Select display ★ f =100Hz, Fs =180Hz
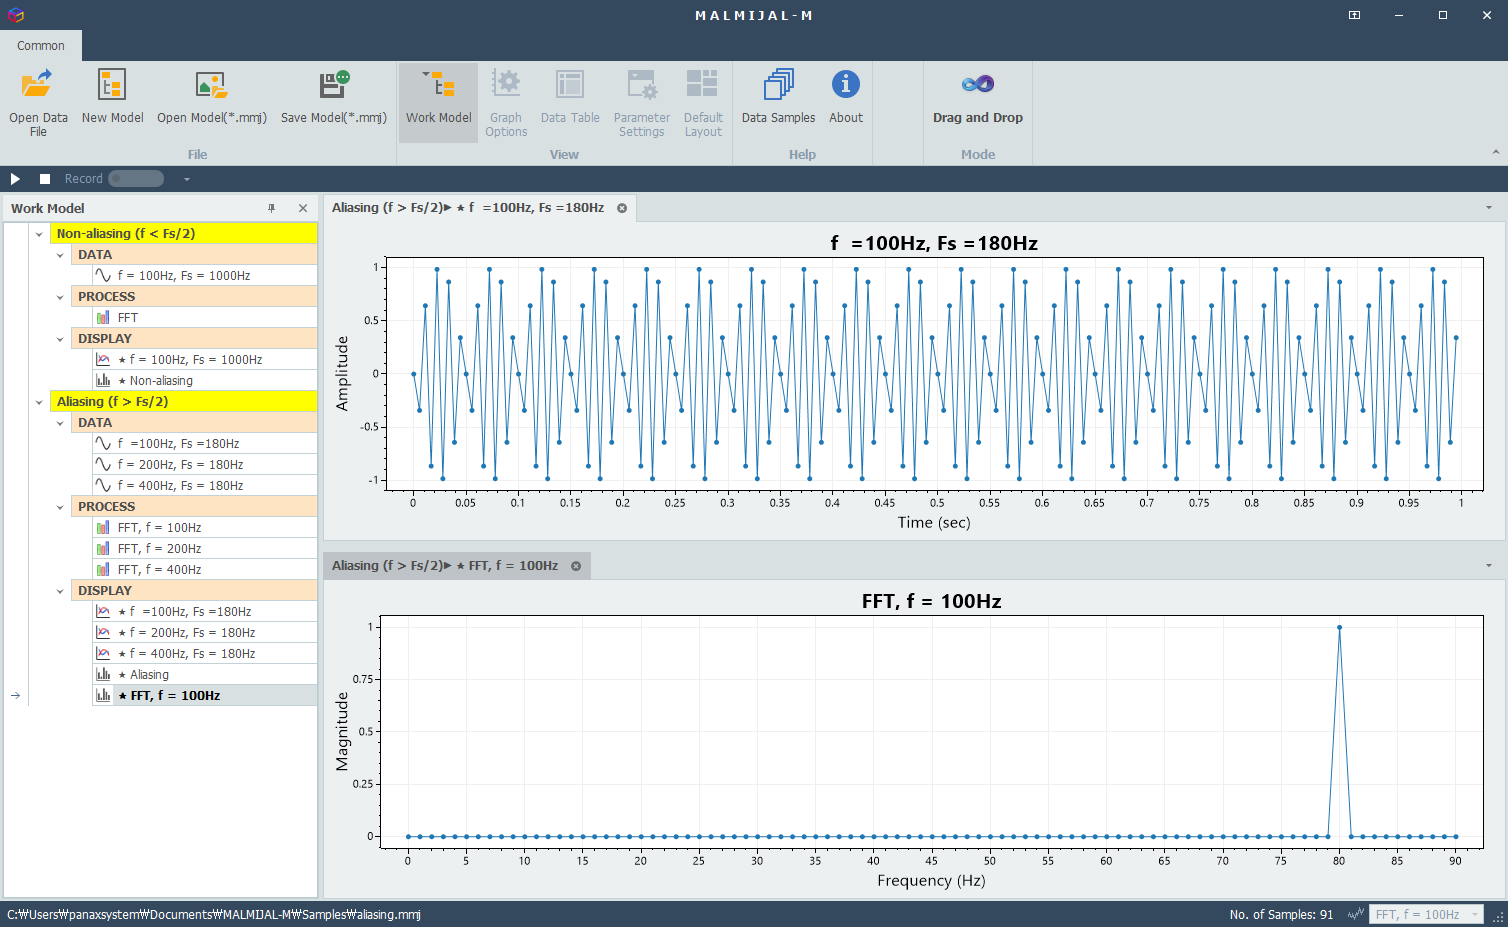This screenshot has width=1508, height=927. [205, 611]
